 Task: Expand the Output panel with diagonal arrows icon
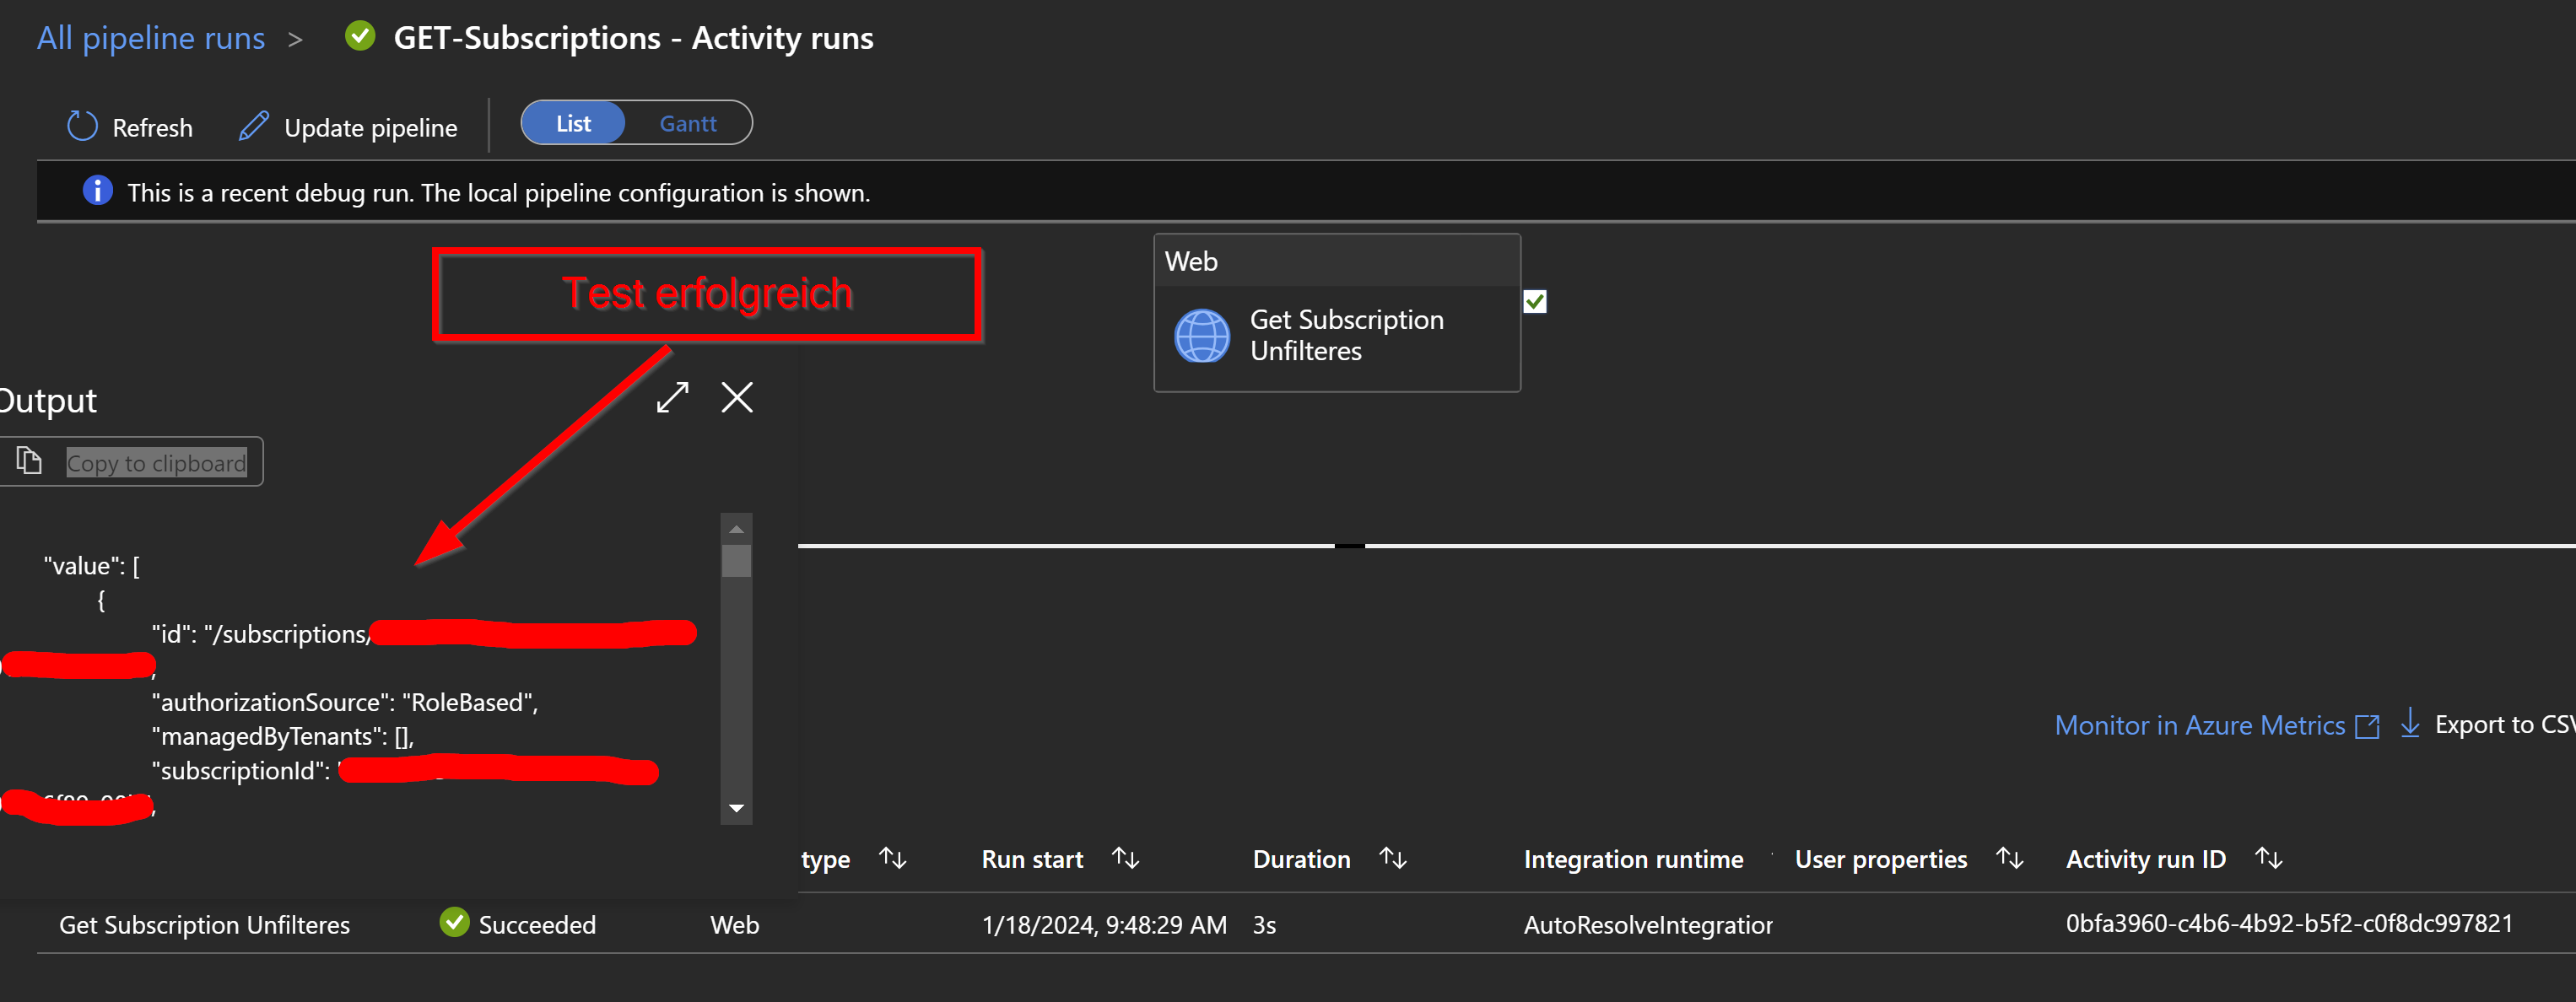click(x=672, y=397)
